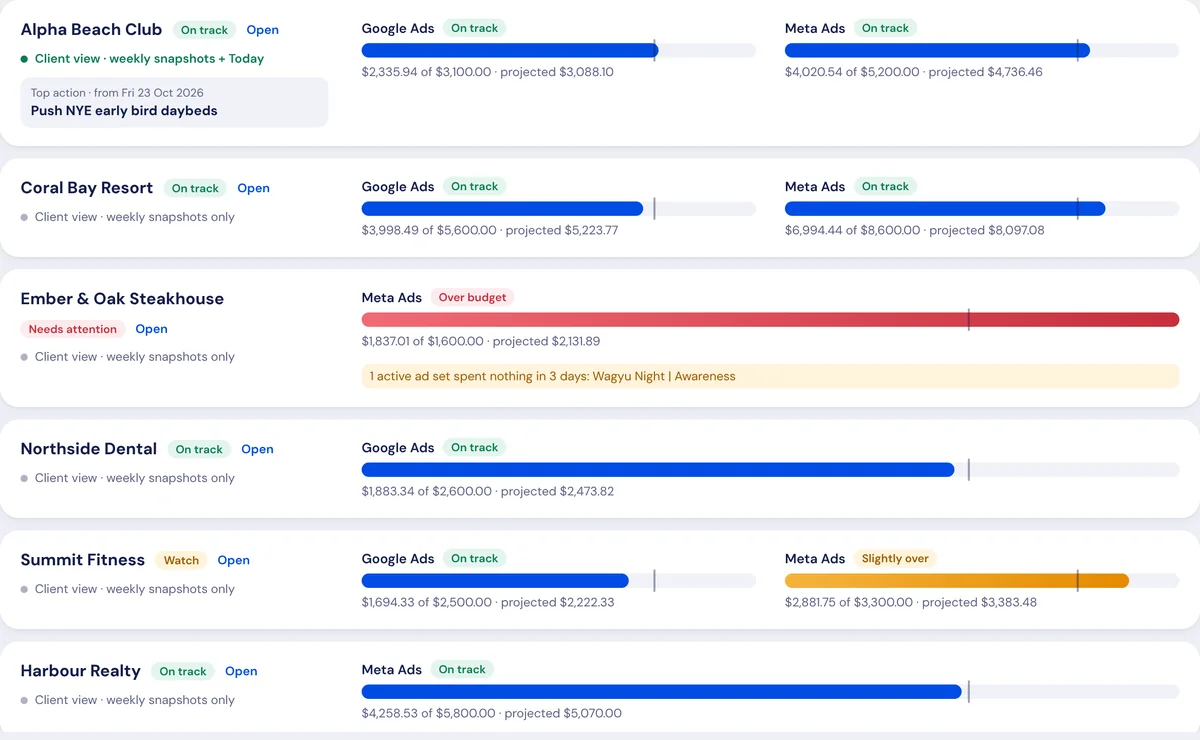Screen dimensions: 1200x740
Task: Click '$6,994.44 of $8,600.00' spend text
Action: pyautogui.click(x=852, y=230)
